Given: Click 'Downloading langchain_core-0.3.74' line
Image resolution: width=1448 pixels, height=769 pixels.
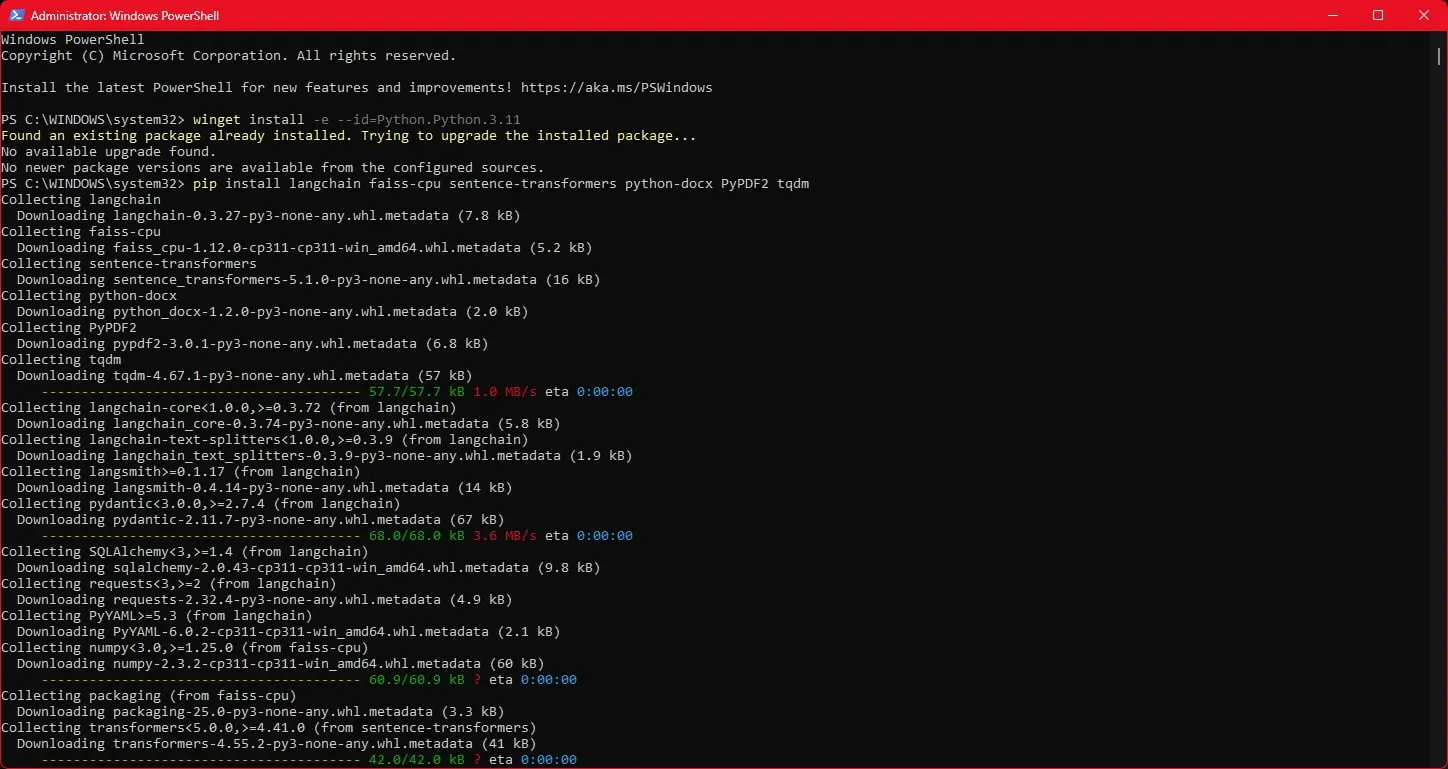Looking at the screenshot, I should [x=289, y=424].
